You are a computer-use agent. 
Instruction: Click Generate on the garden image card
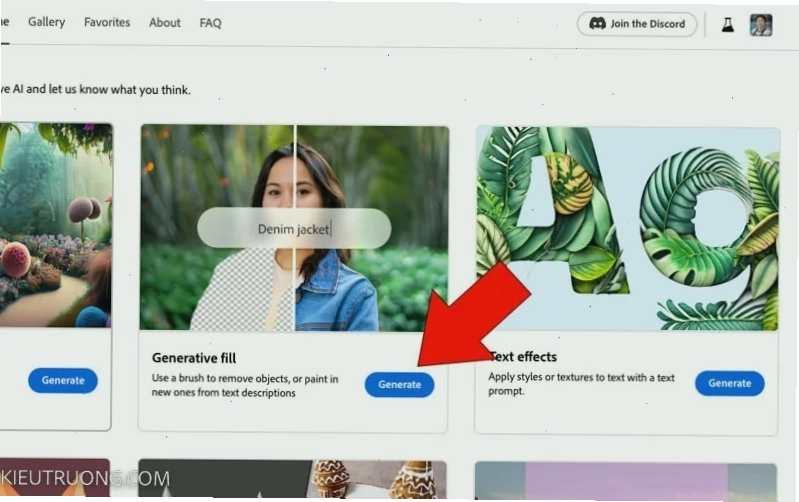point(63,380)
